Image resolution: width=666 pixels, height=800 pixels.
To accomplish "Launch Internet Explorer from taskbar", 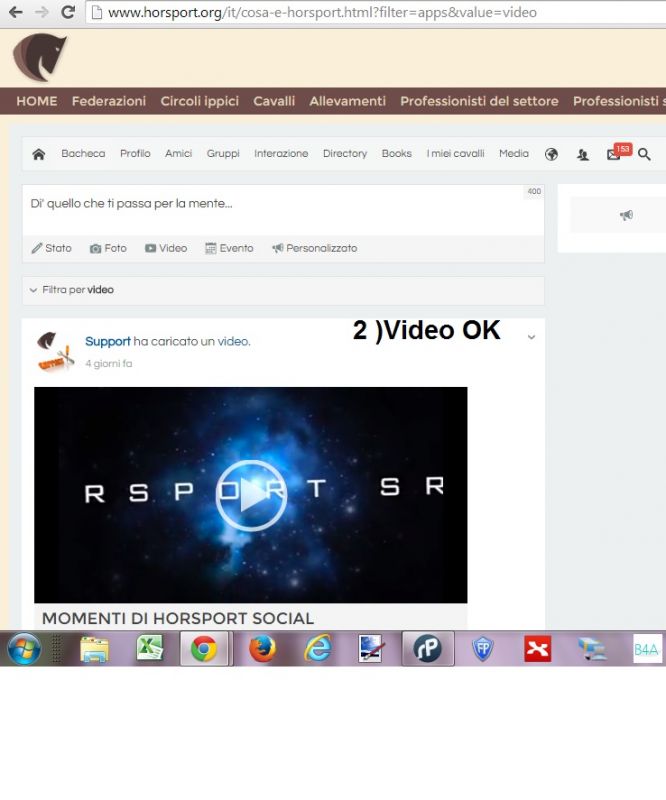I will [x=317, y=648].
